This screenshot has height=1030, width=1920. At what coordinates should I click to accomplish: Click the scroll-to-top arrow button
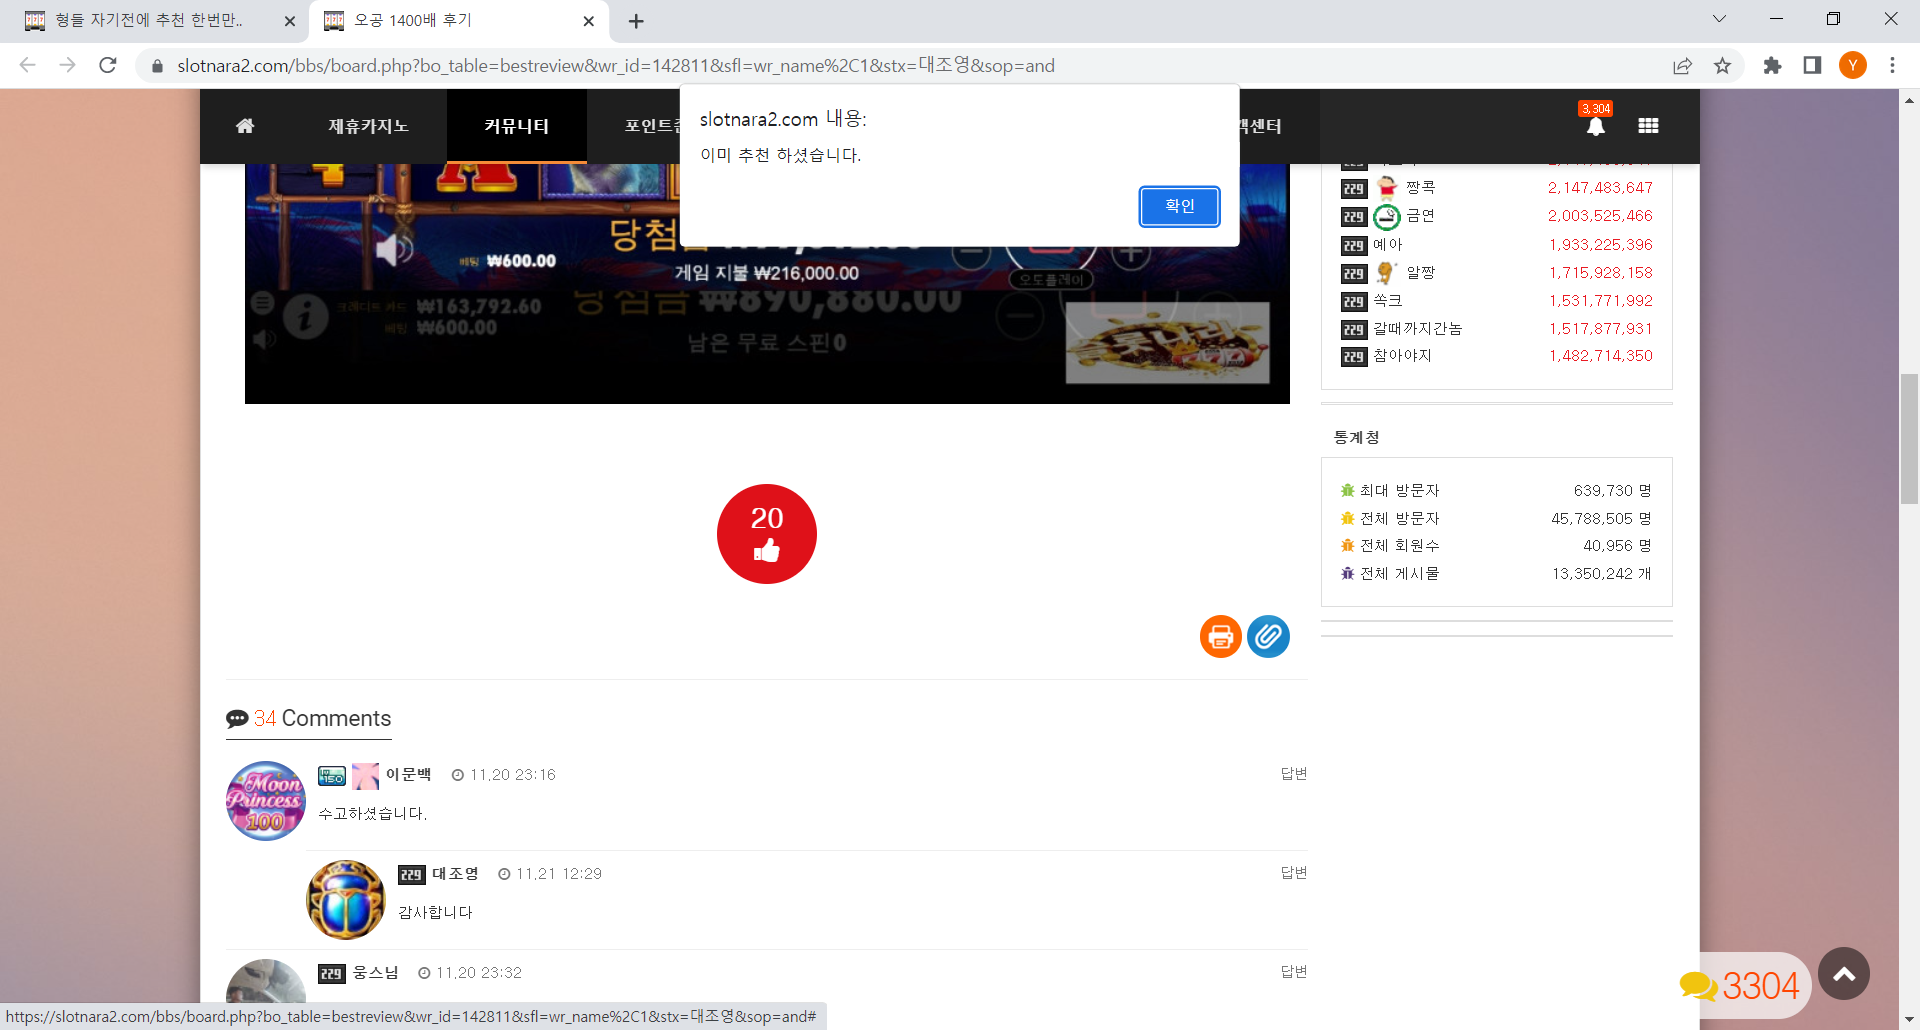tap(1844, 973)
